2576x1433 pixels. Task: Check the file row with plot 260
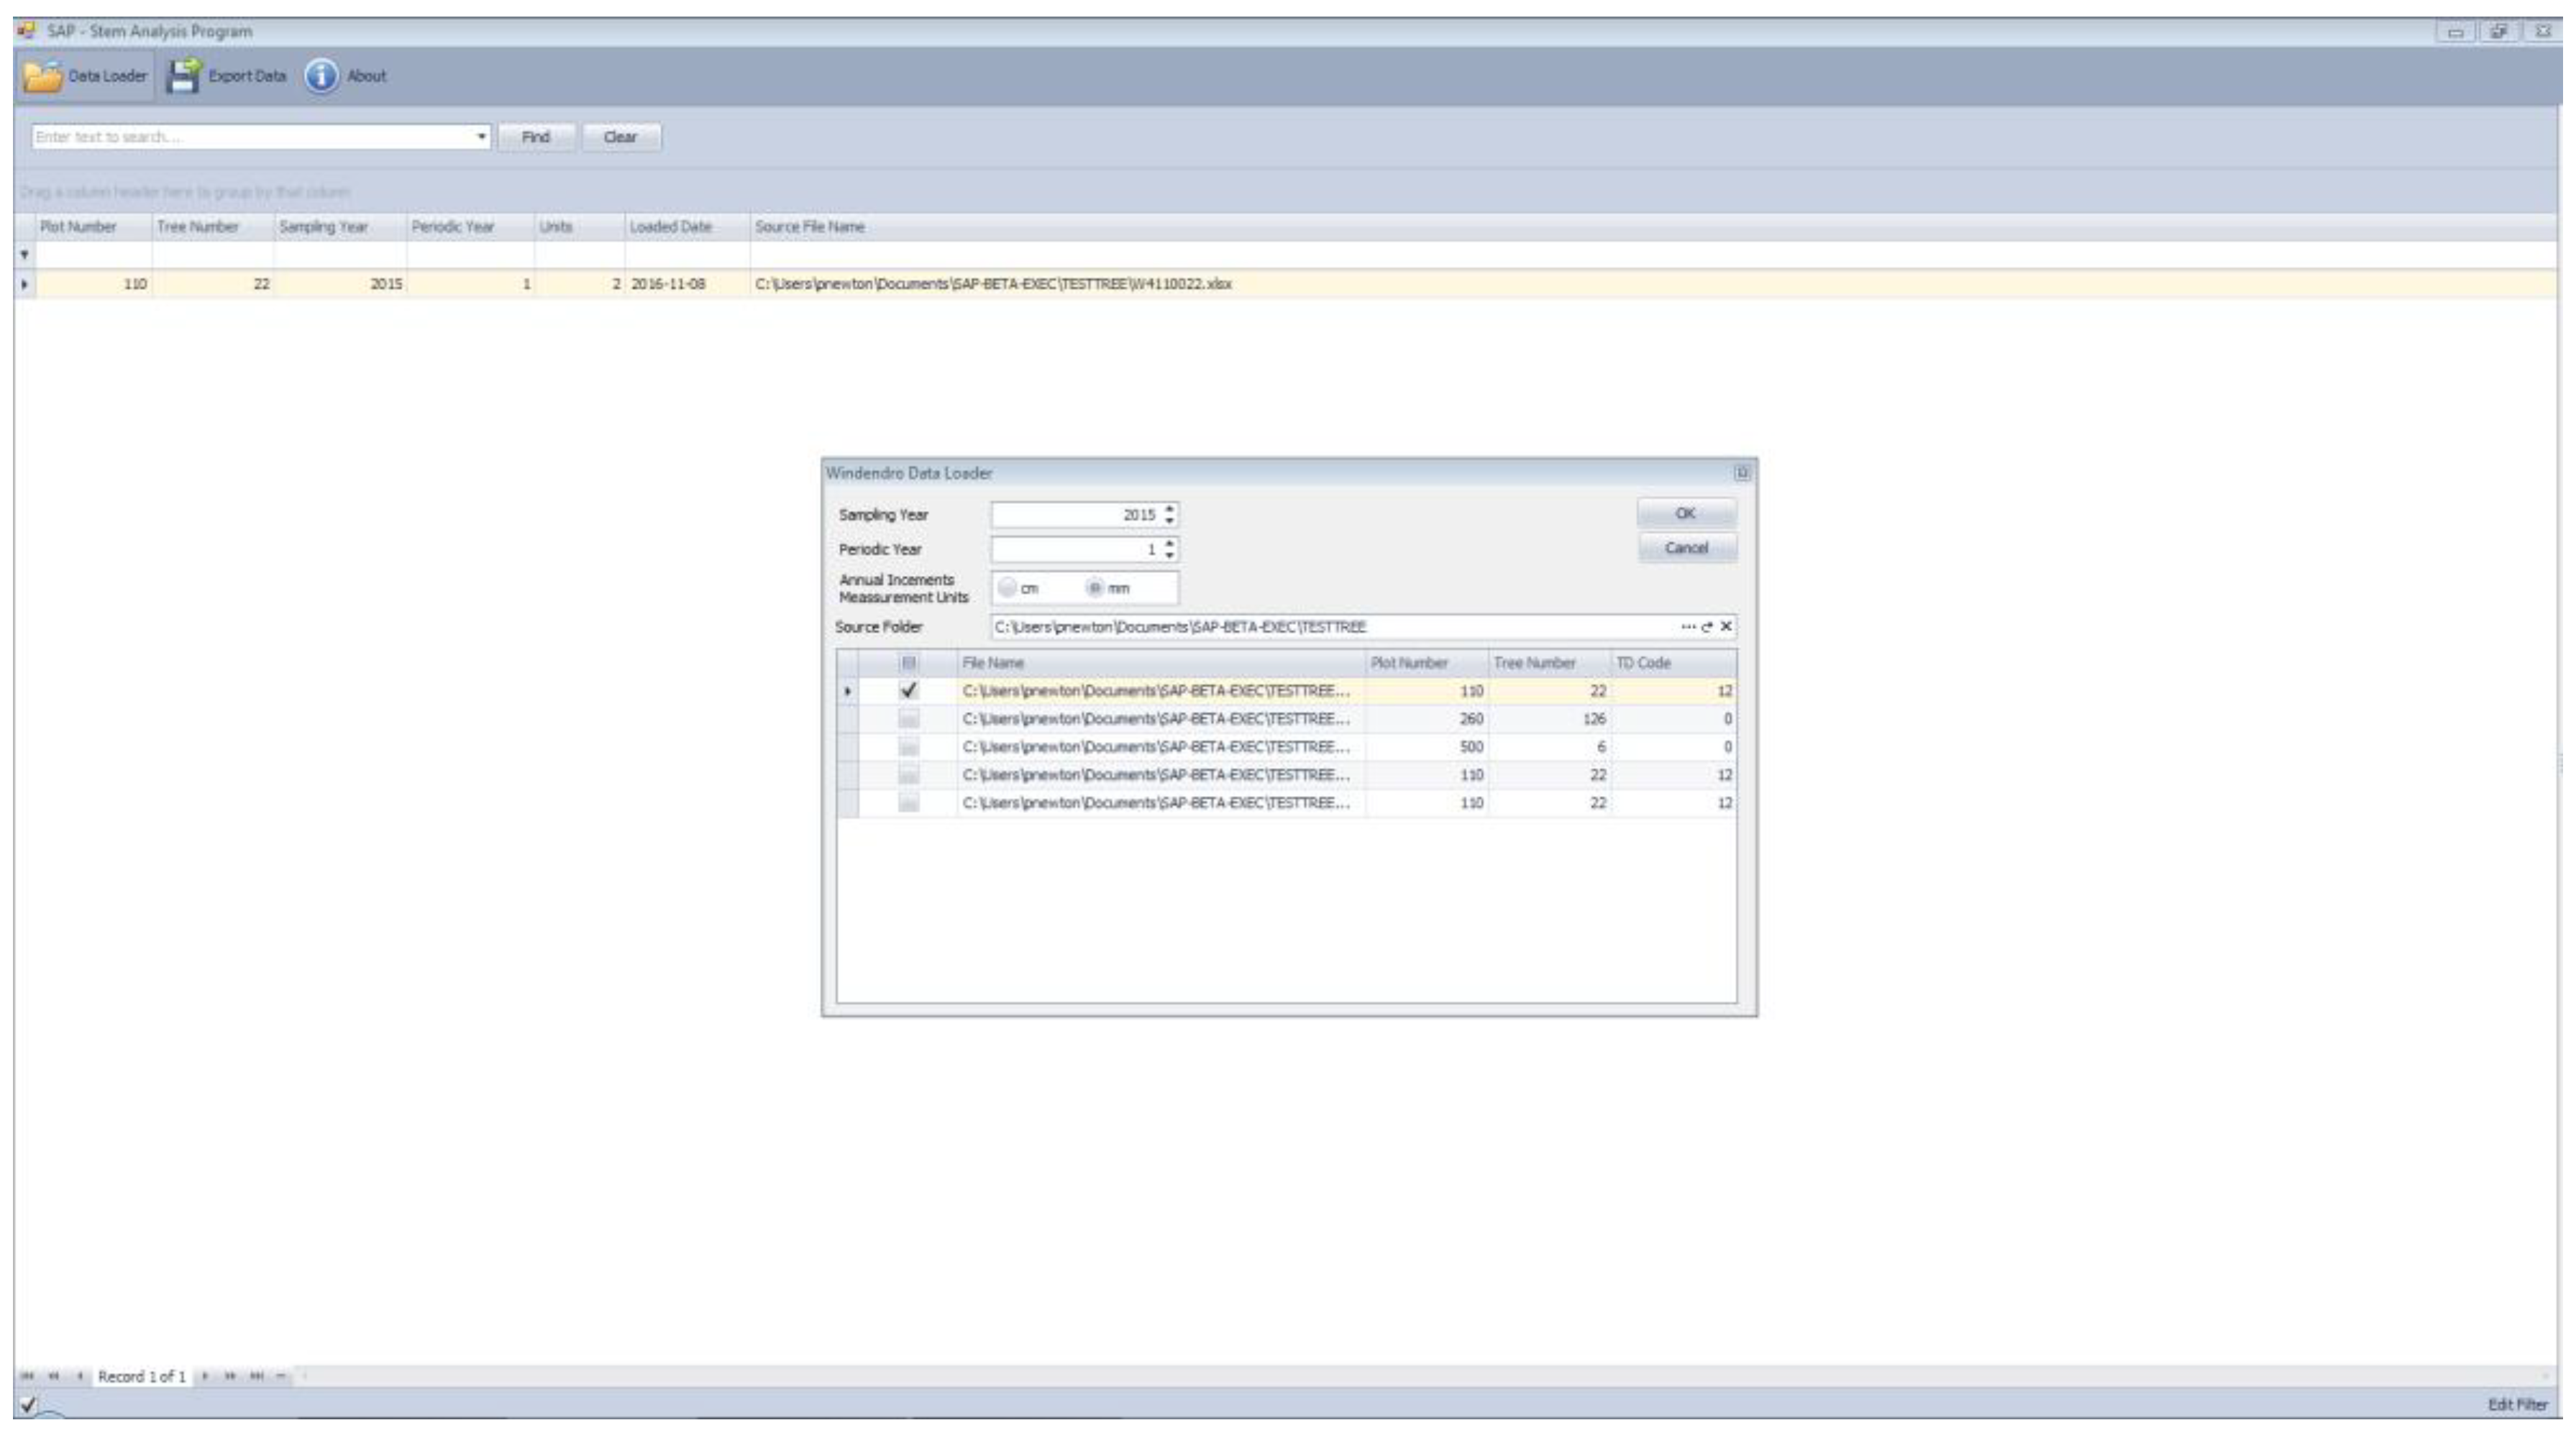[908, 719]
